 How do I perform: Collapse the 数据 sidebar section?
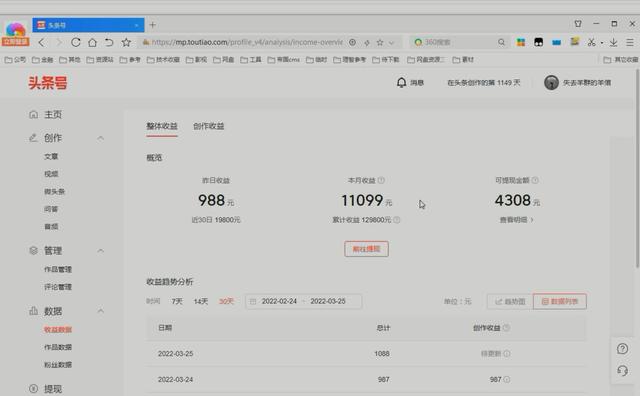click(100, 311)
